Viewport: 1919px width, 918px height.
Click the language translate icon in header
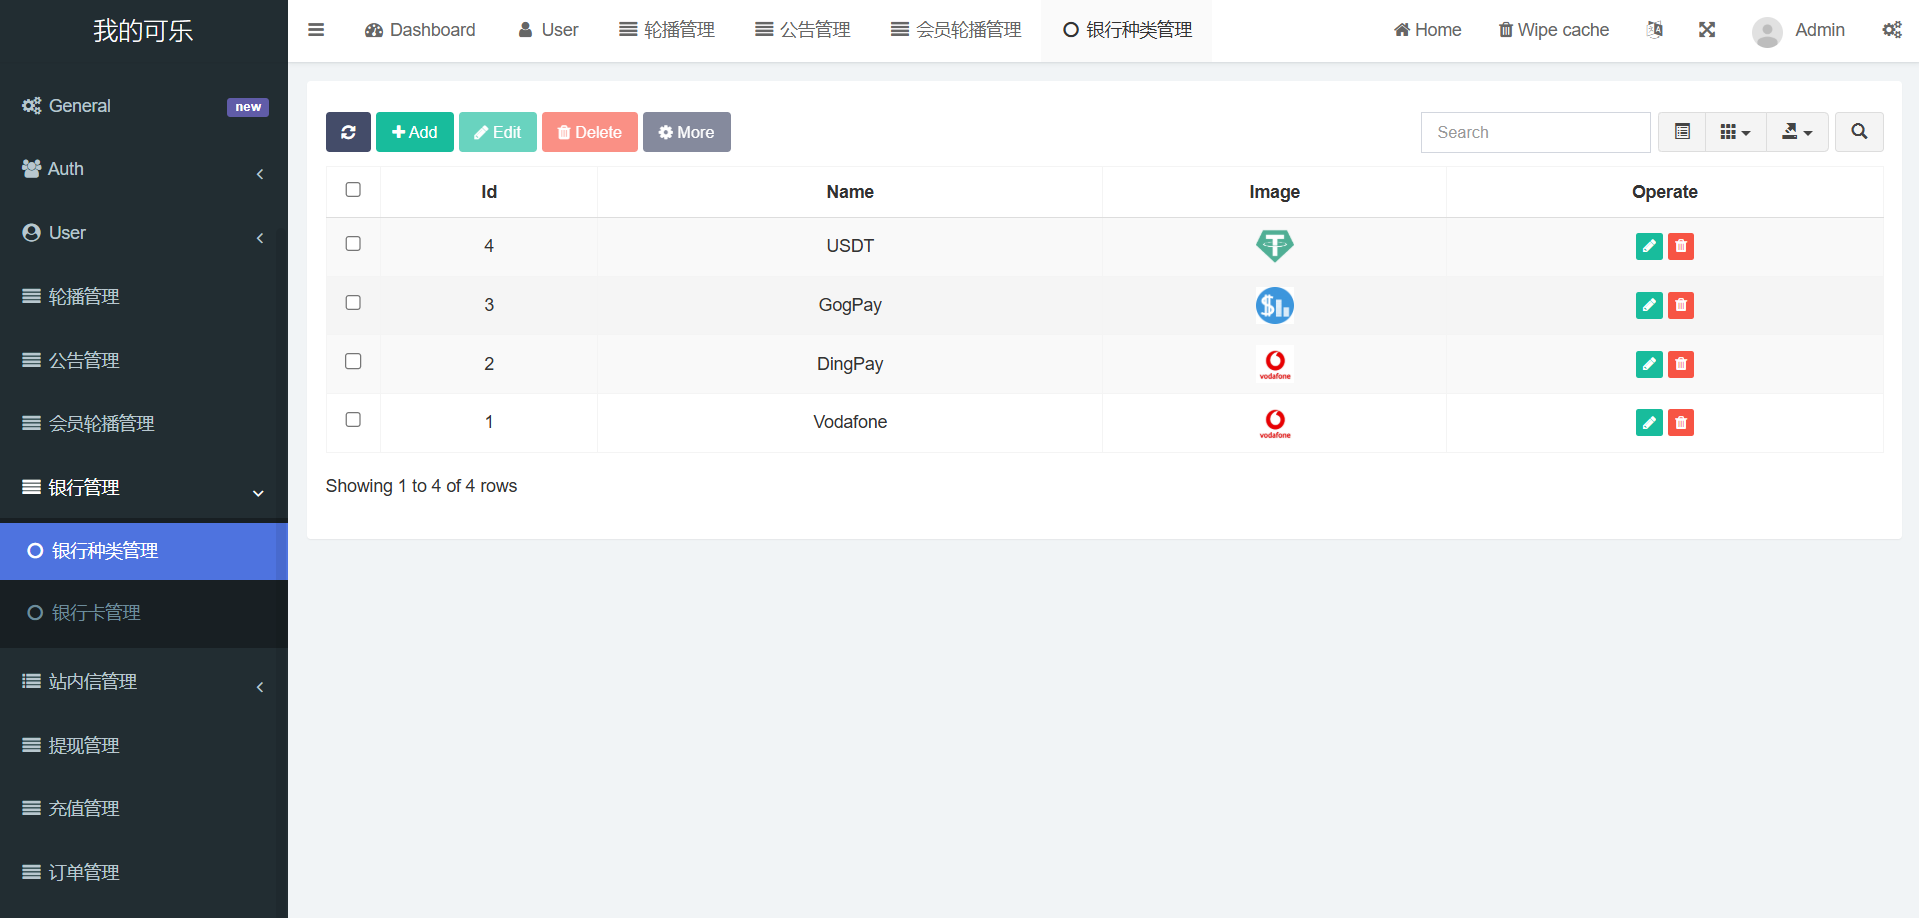[1655, 30]
